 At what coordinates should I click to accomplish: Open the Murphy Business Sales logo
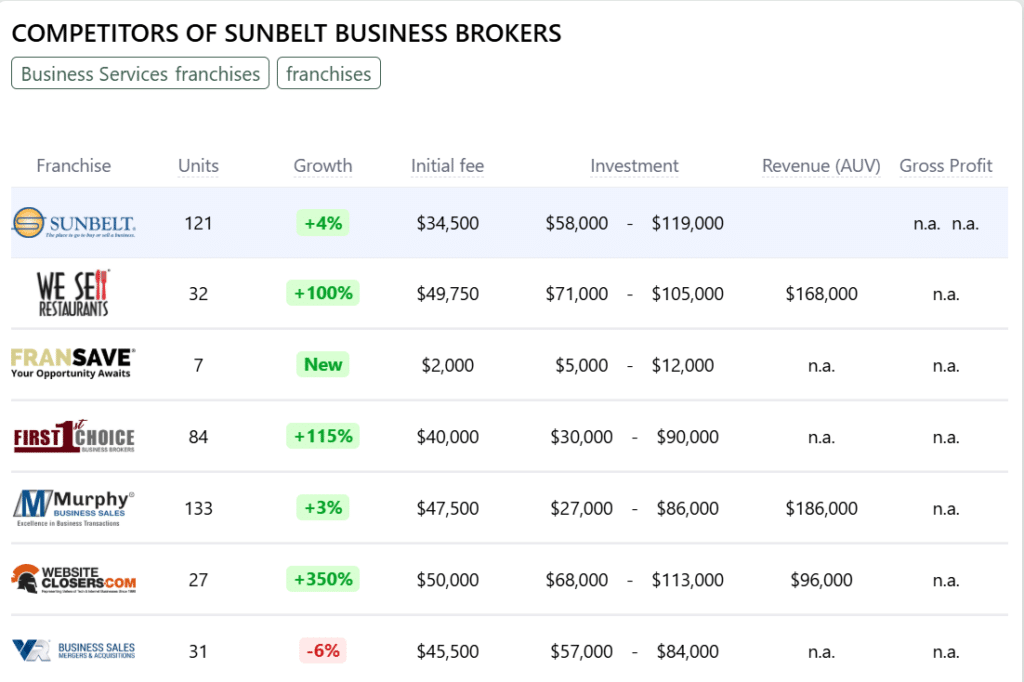[x=74, y=508]
